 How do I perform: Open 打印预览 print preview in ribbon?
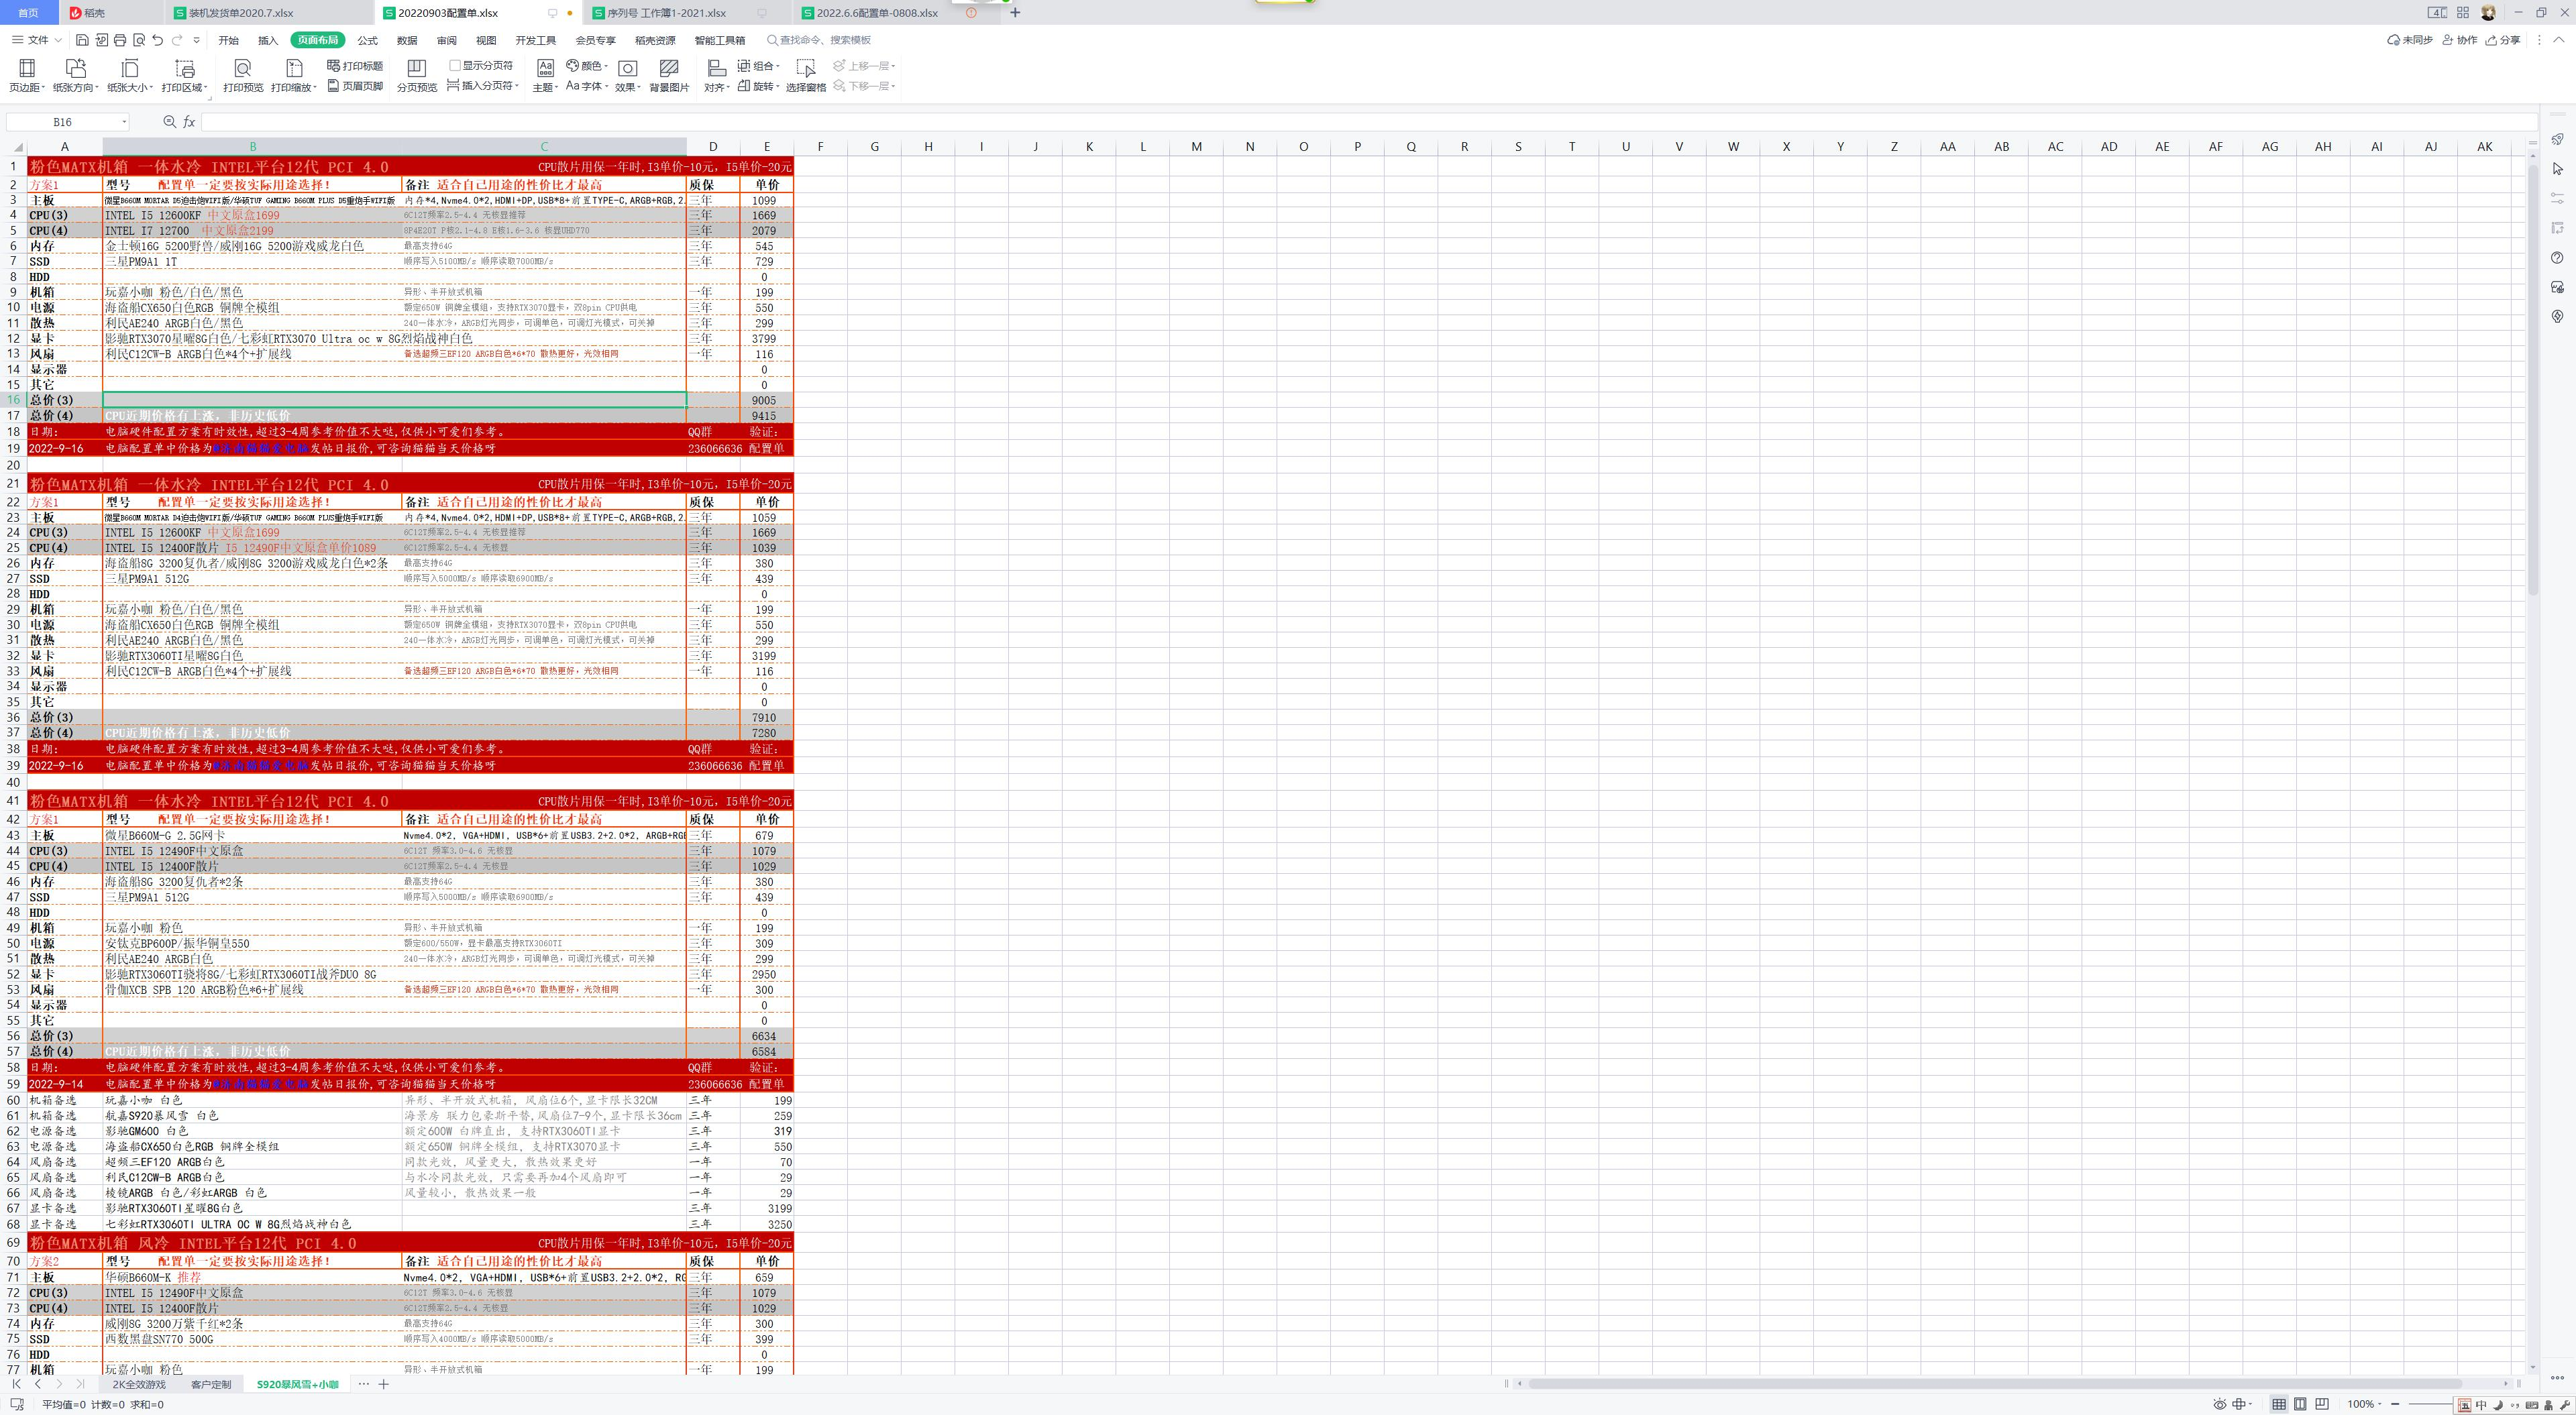[243, 76]
